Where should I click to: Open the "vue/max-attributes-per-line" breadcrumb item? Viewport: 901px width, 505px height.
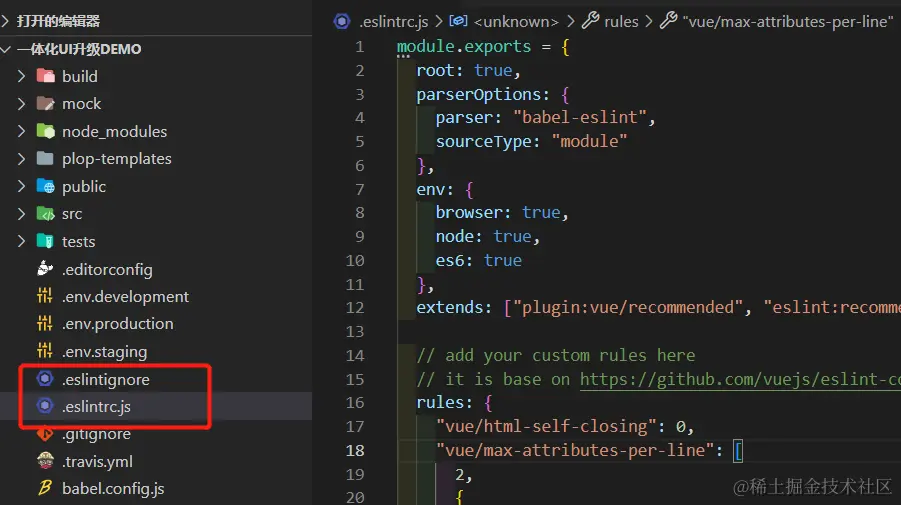(x=788, y=22)
